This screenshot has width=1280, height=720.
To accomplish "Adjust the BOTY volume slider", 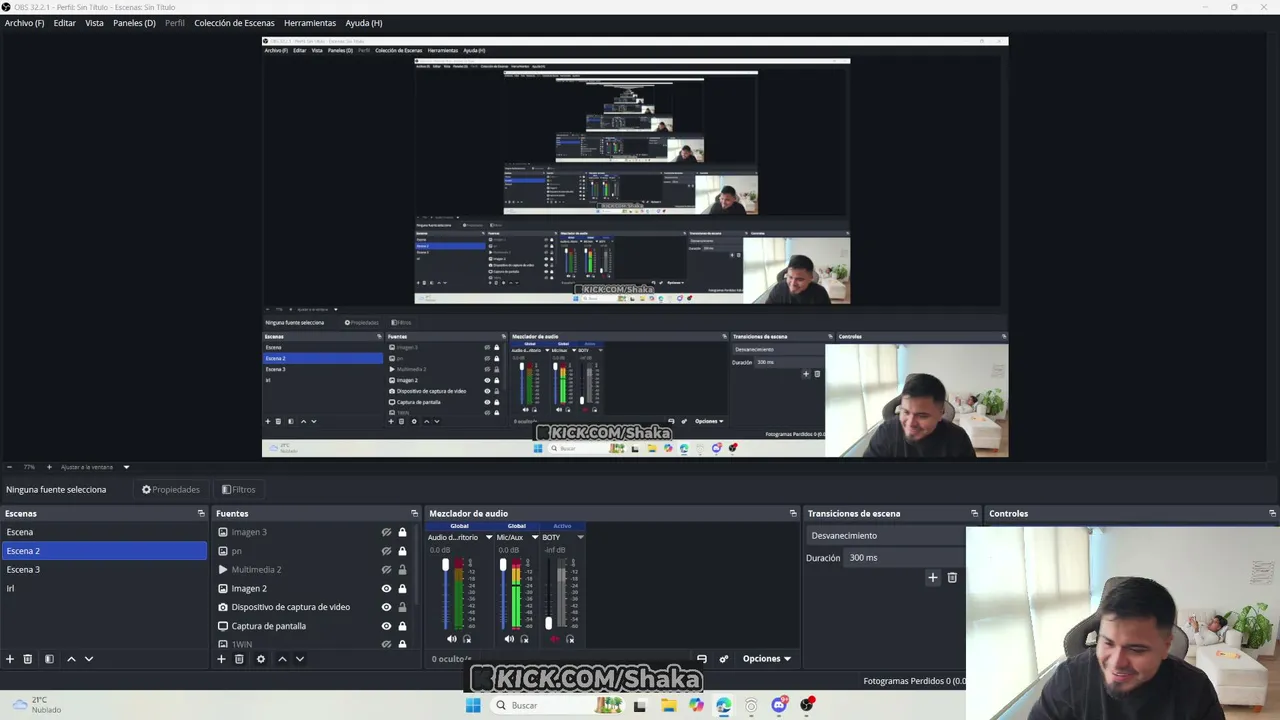I will 548,623.
